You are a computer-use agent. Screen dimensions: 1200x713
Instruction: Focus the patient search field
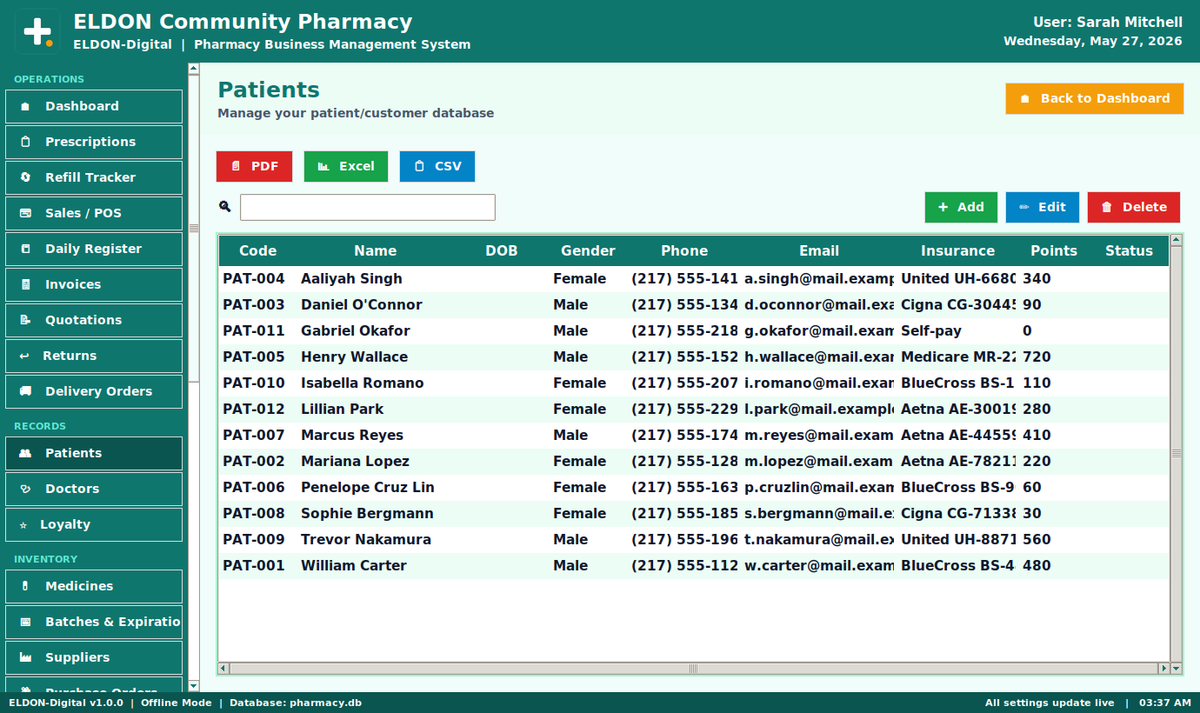tap(367, 207)
